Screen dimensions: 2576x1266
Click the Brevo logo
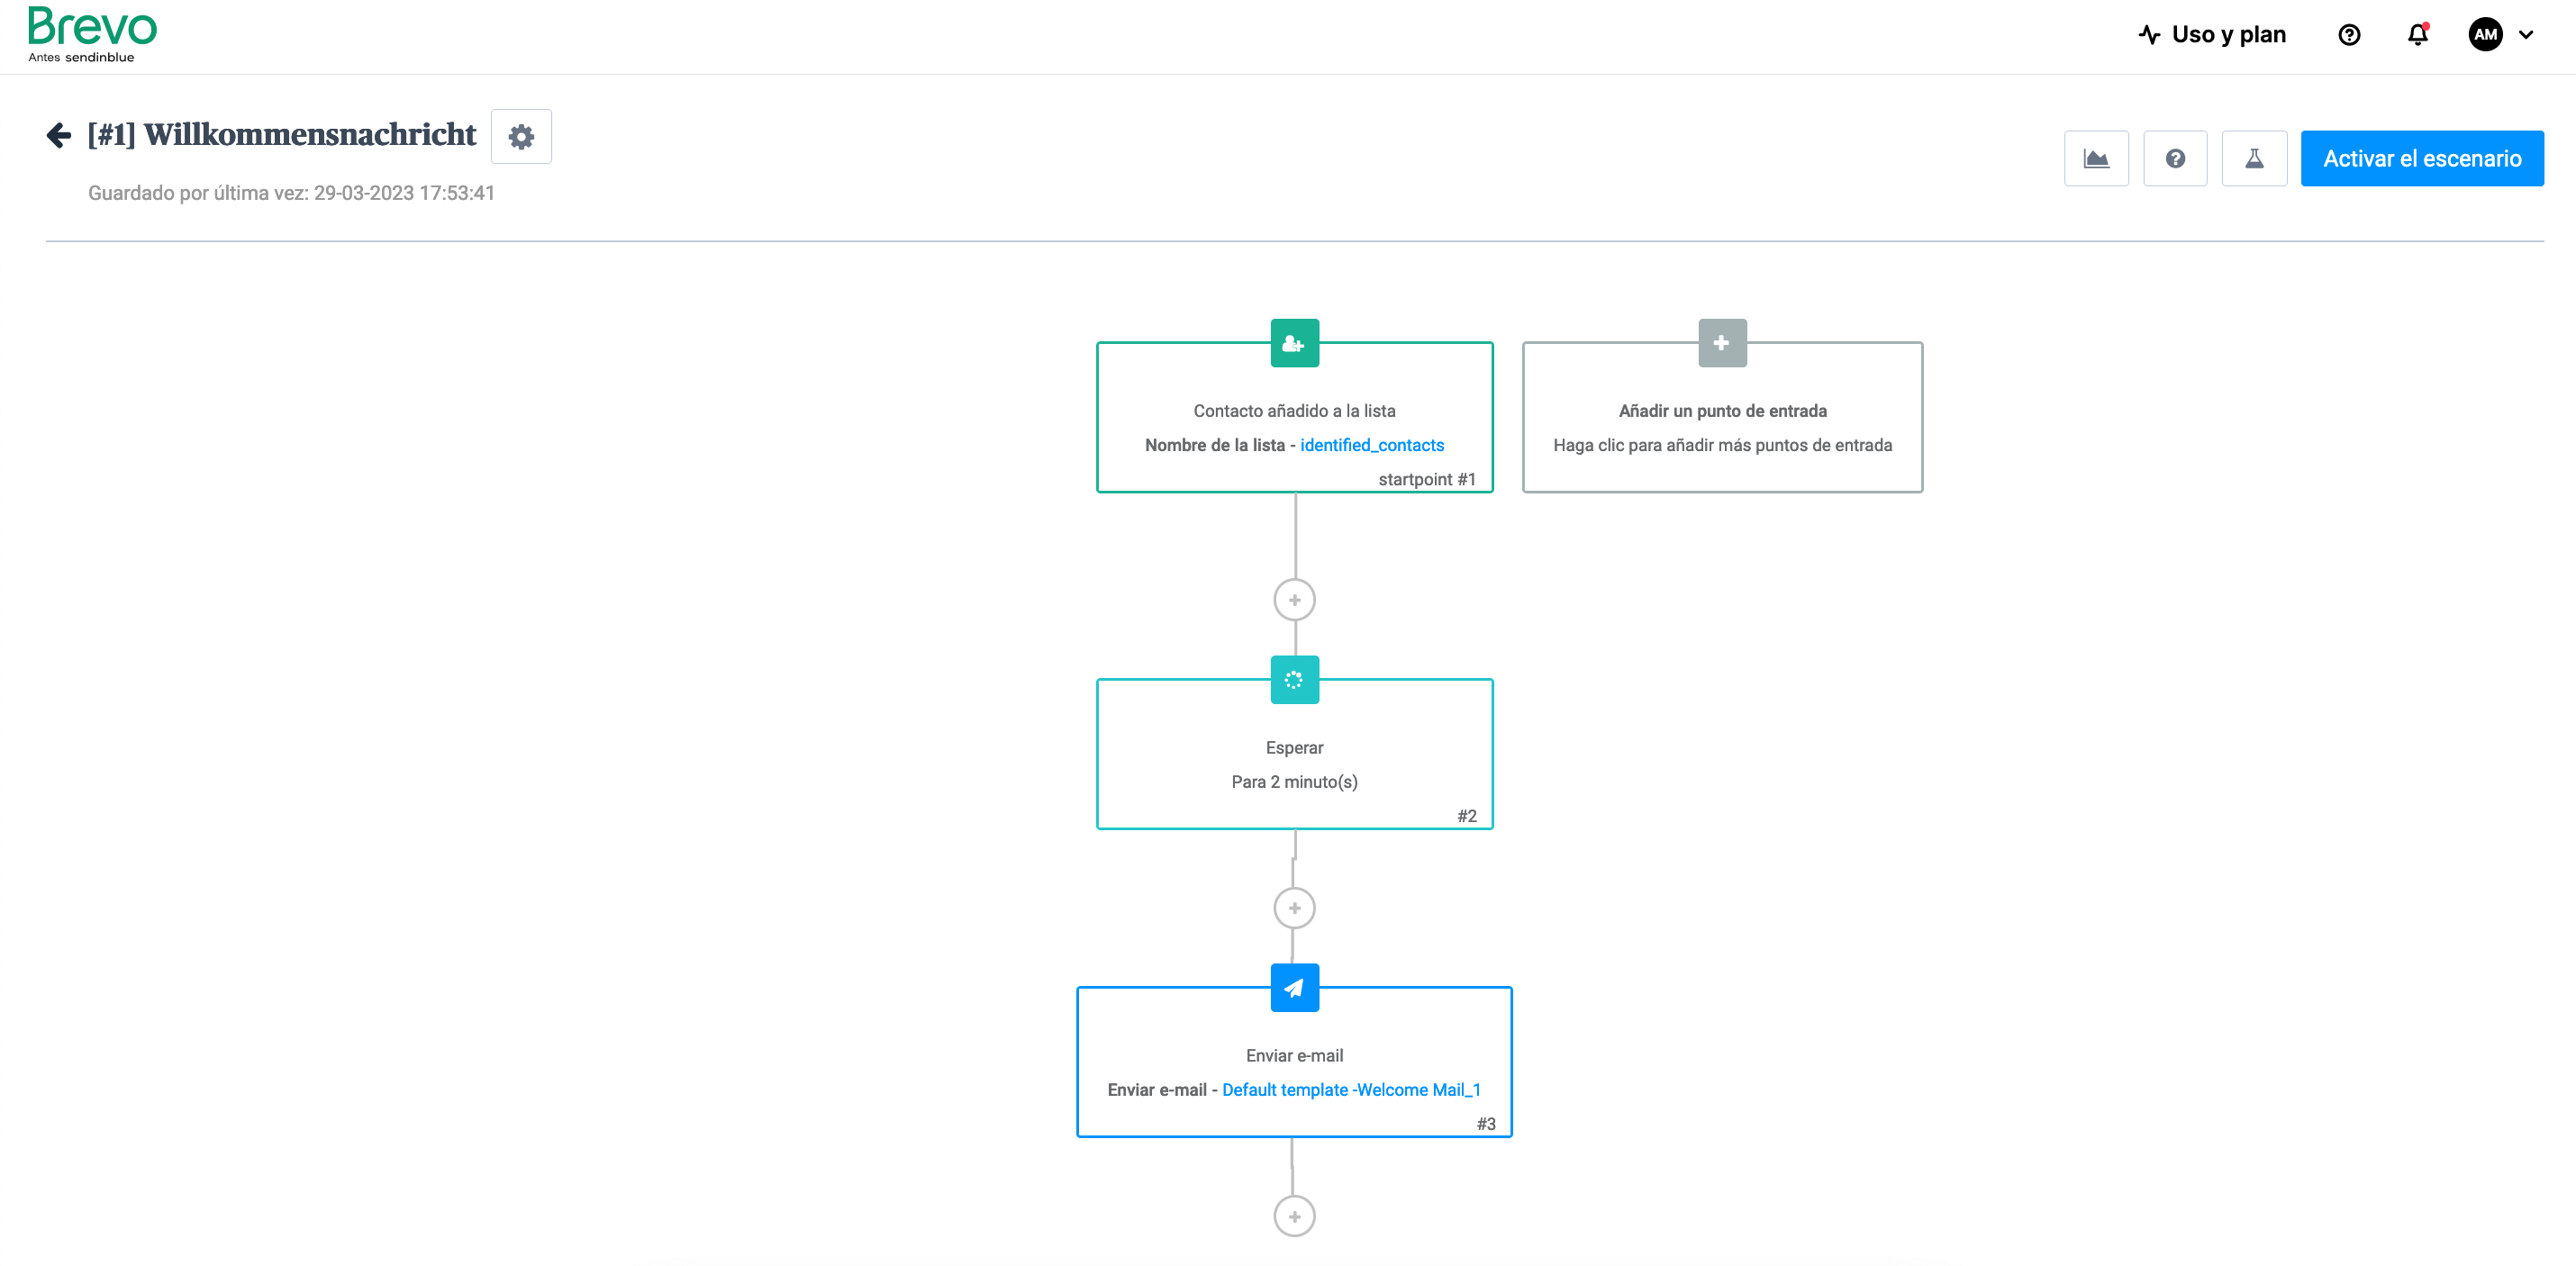coord(92,34)
